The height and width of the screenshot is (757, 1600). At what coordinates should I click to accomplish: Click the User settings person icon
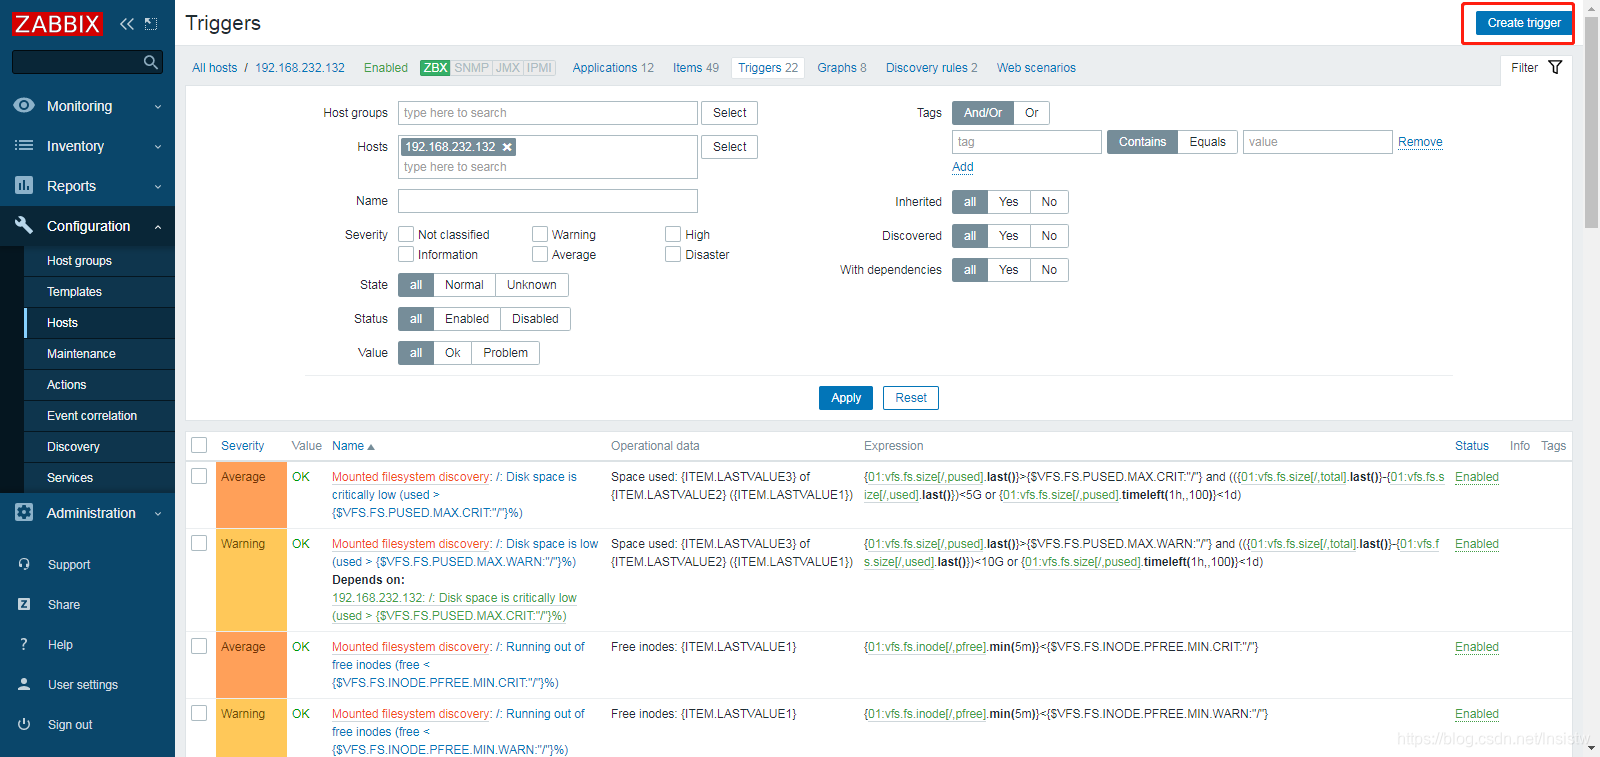(x=24, y=684)
